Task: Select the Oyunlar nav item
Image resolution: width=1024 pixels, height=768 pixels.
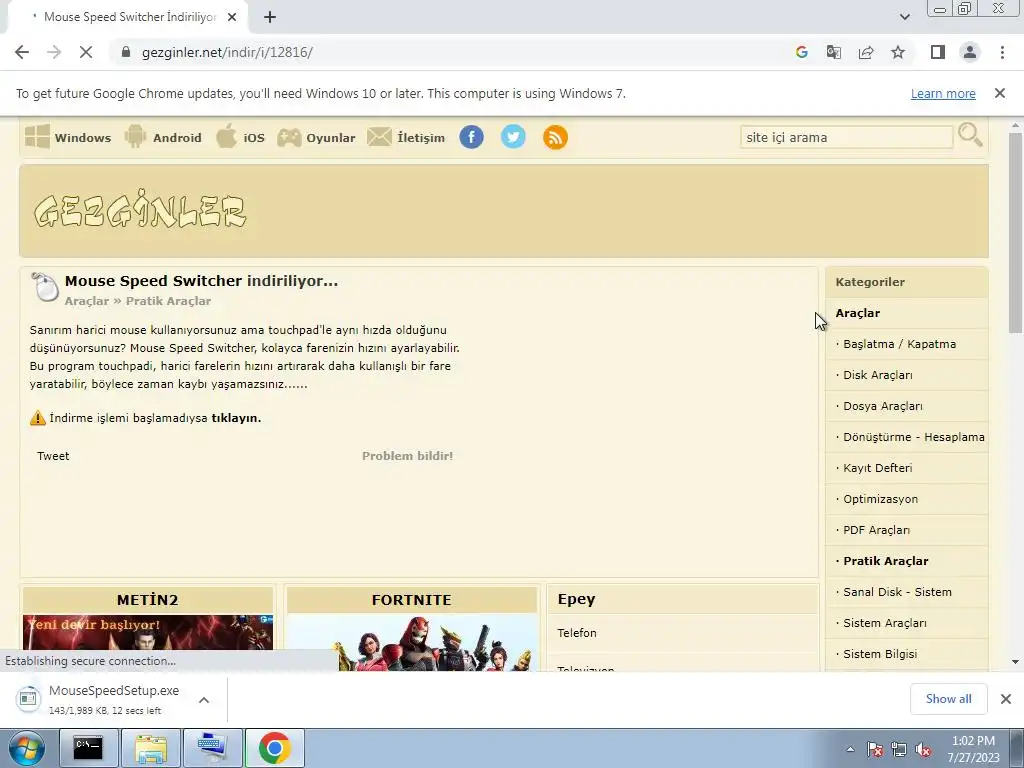Action: [x=316, y=137]
